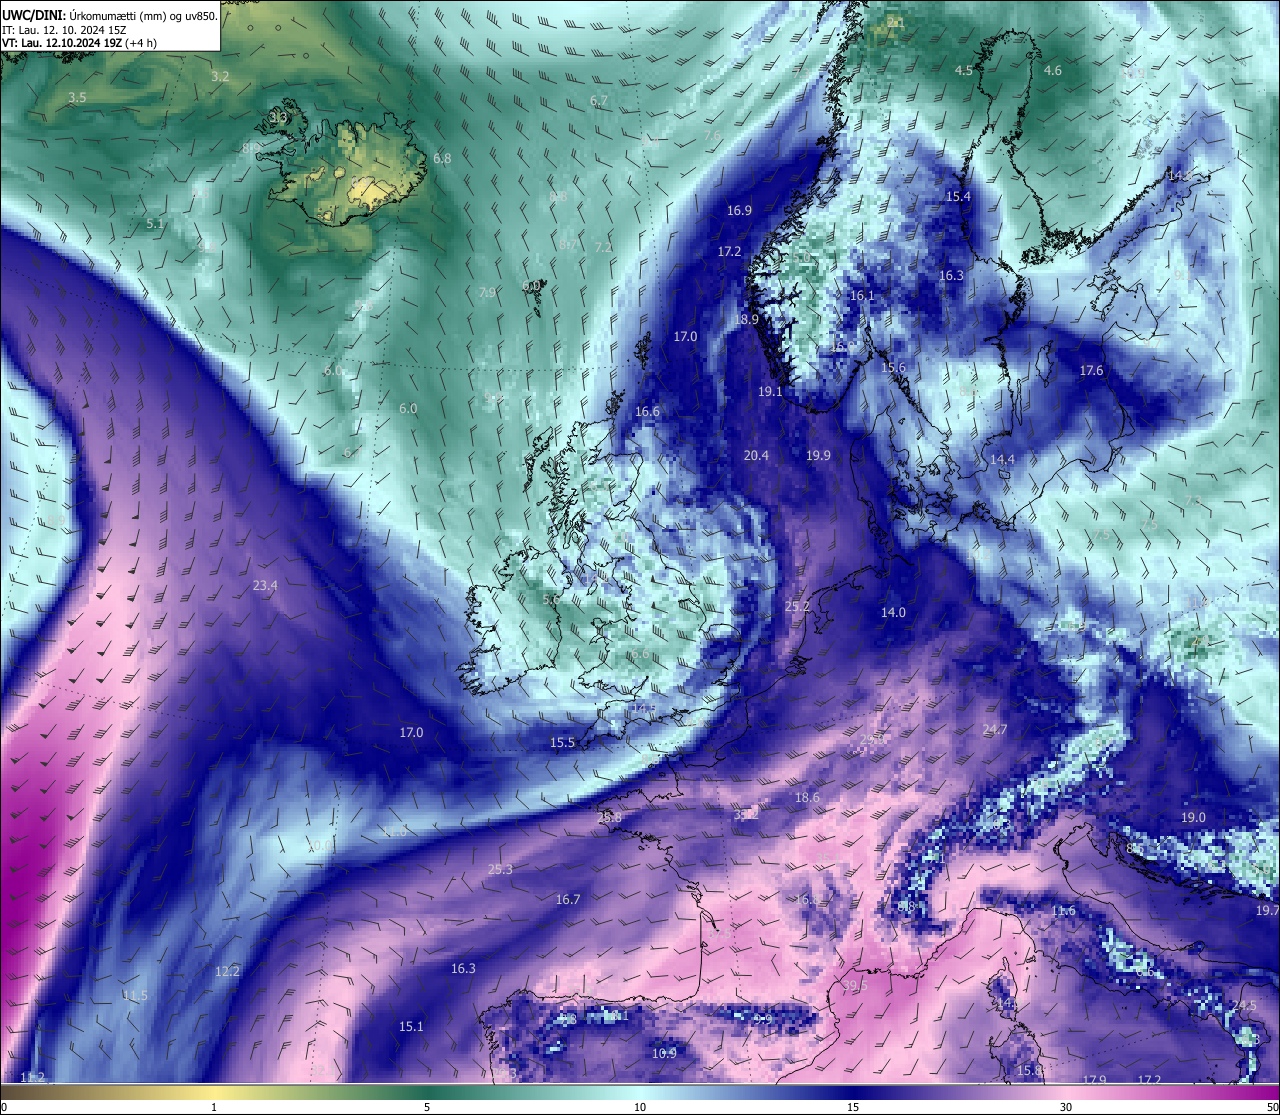Click the 7.9 value west of the Faroe Islands
The image size is (1280, 1115).
click(x=487, y=293)
